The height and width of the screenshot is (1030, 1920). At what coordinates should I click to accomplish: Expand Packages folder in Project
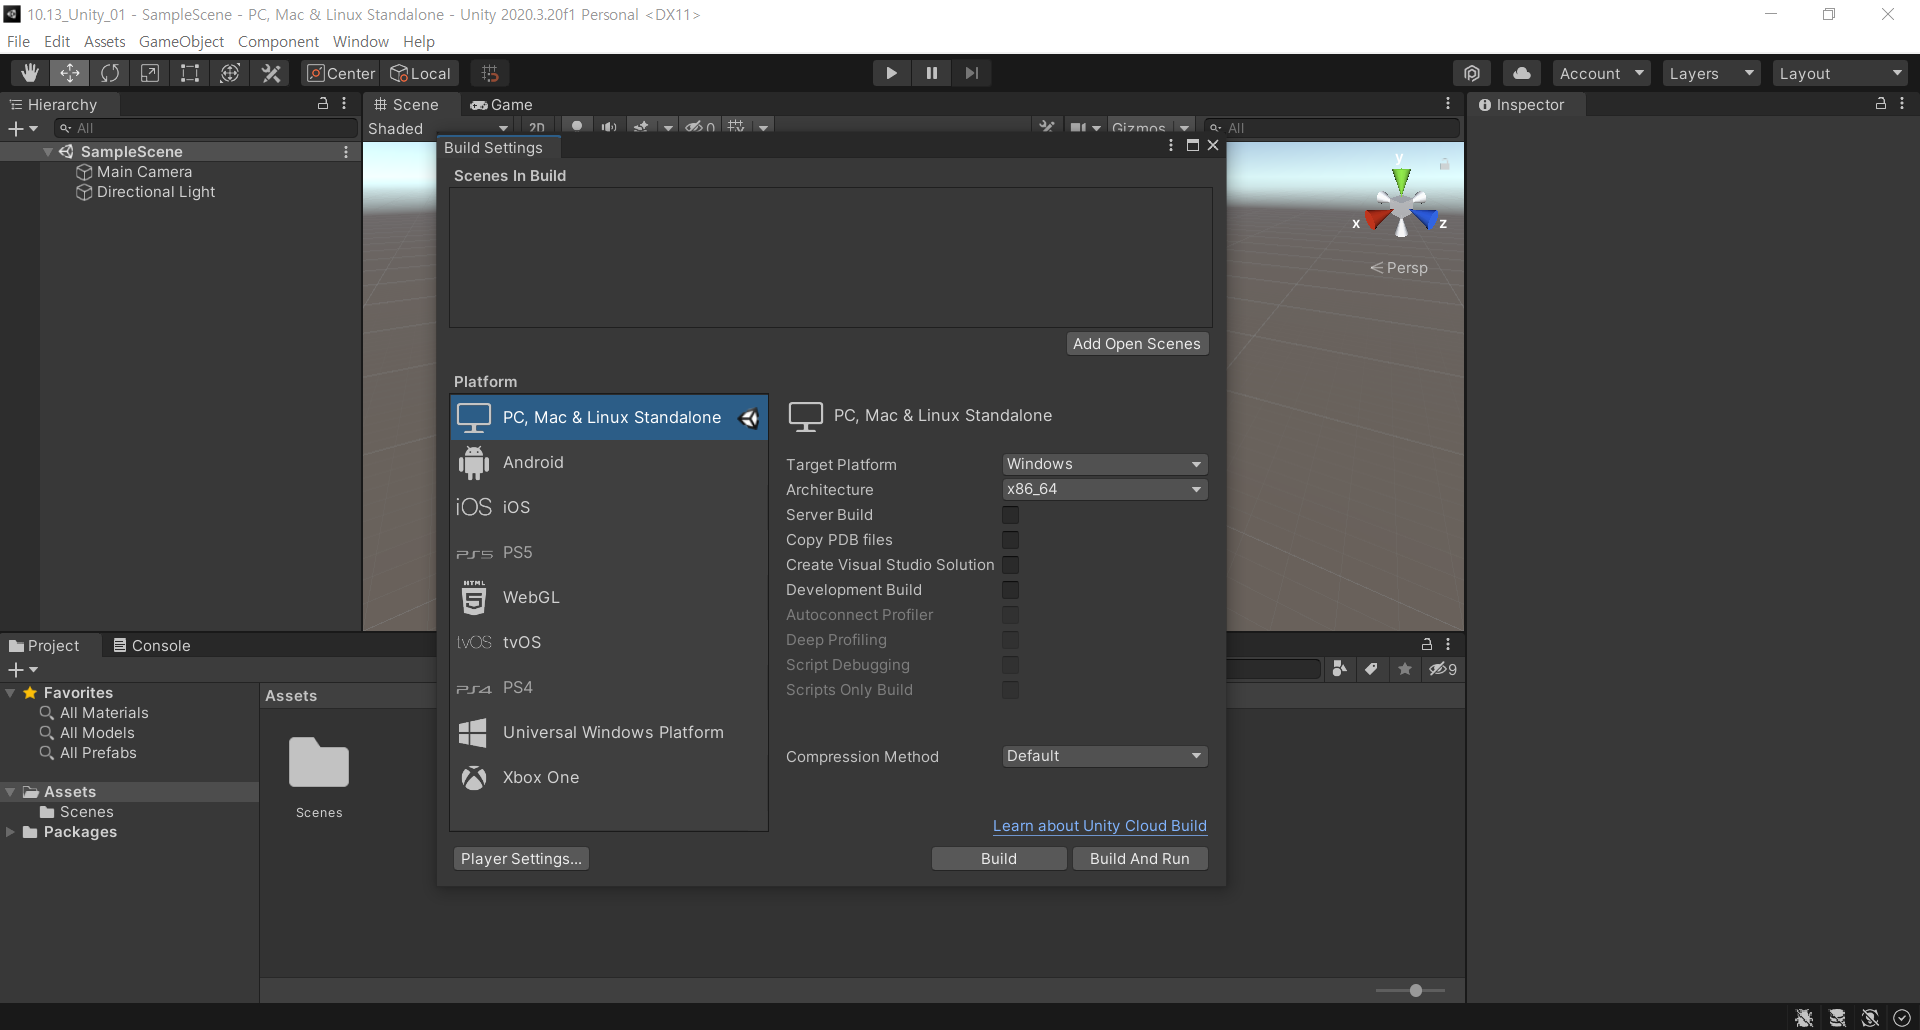click(10, 832)
